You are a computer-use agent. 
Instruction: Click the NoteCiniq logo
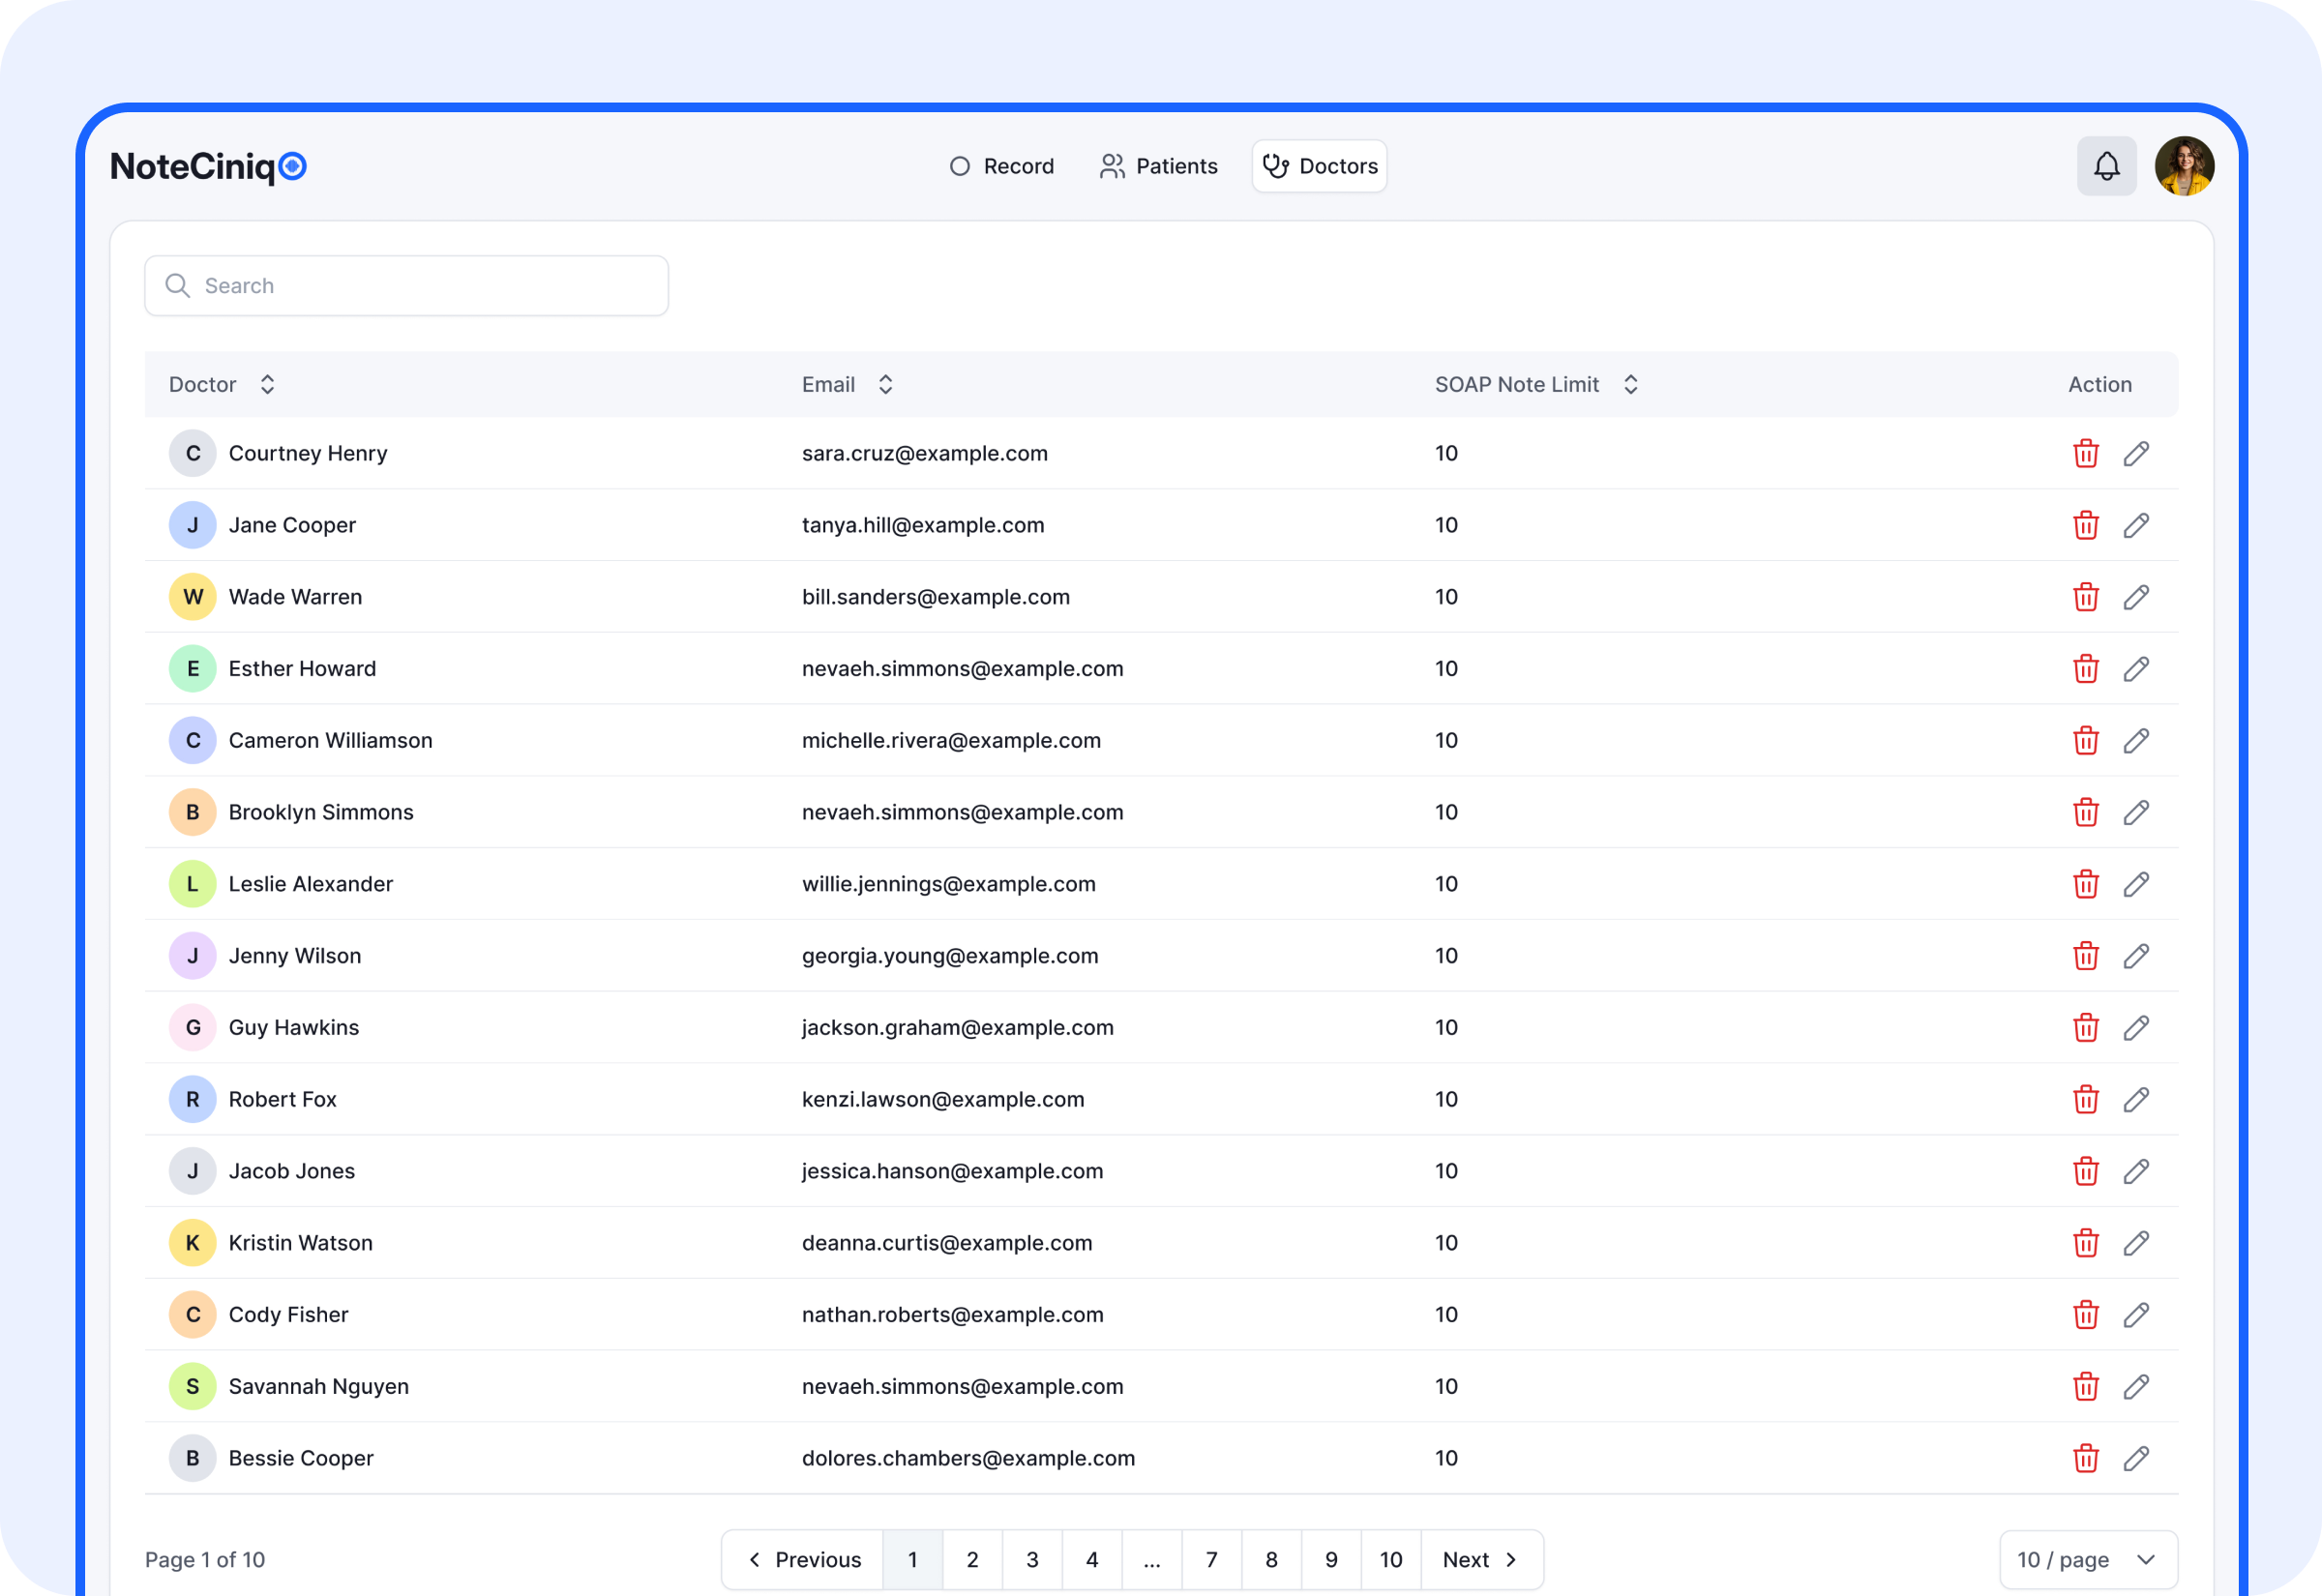pos(208,166)
